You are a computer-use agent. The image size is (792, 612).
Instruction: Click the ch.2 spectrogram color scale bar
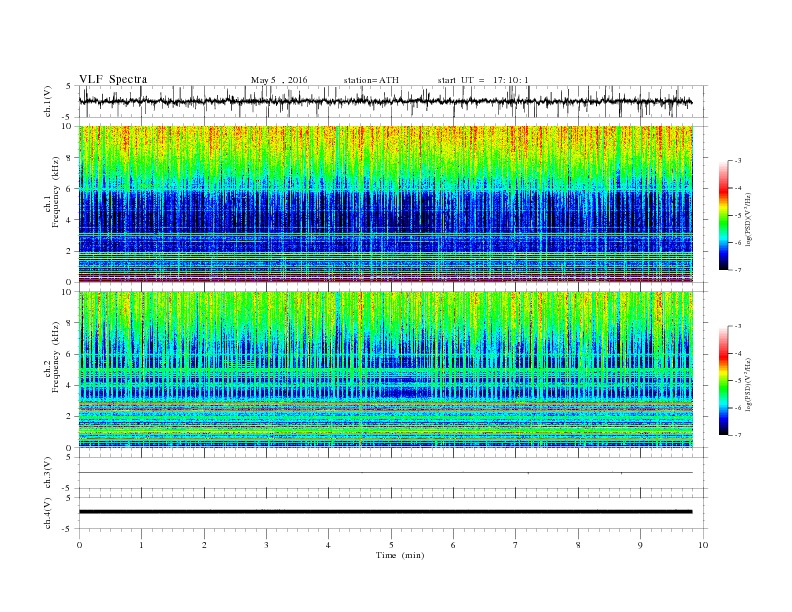point(723,381)
